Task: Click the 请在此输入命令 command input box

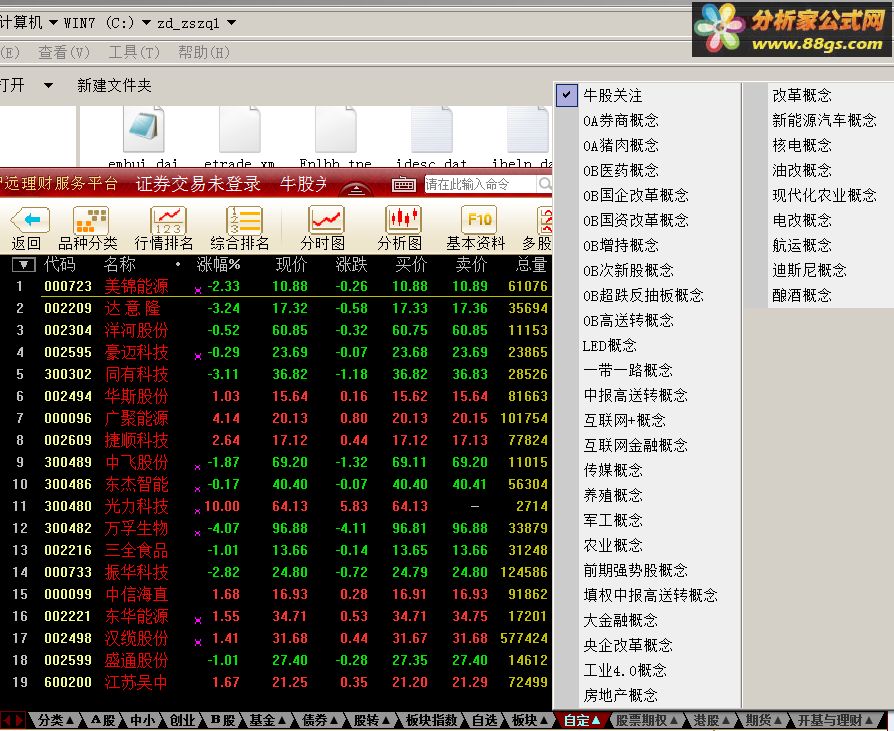Action: coord(479,184)
